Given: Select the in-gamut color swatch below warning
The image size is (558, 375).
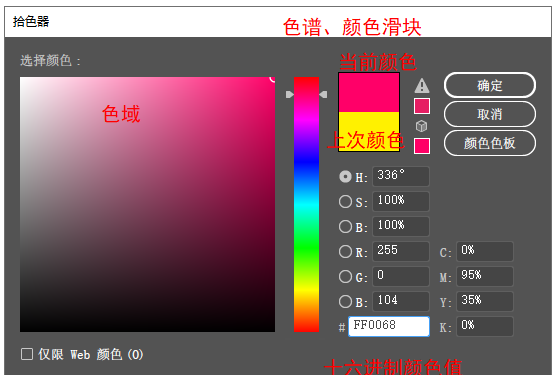Looking at the screenshot, I should 422,106.
